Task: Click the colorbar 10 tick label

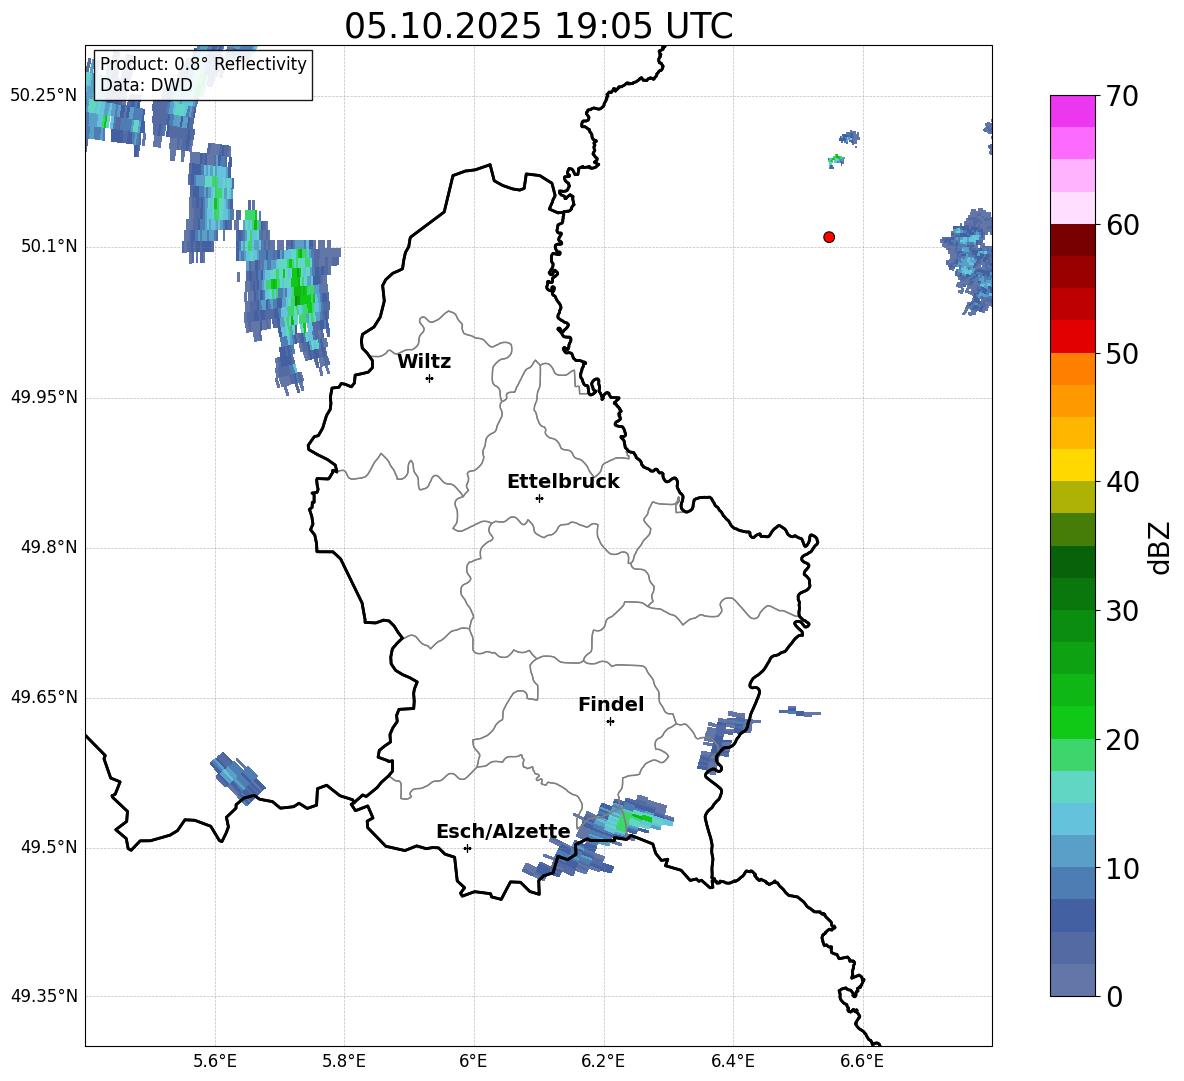Action: click(1121, 868)
